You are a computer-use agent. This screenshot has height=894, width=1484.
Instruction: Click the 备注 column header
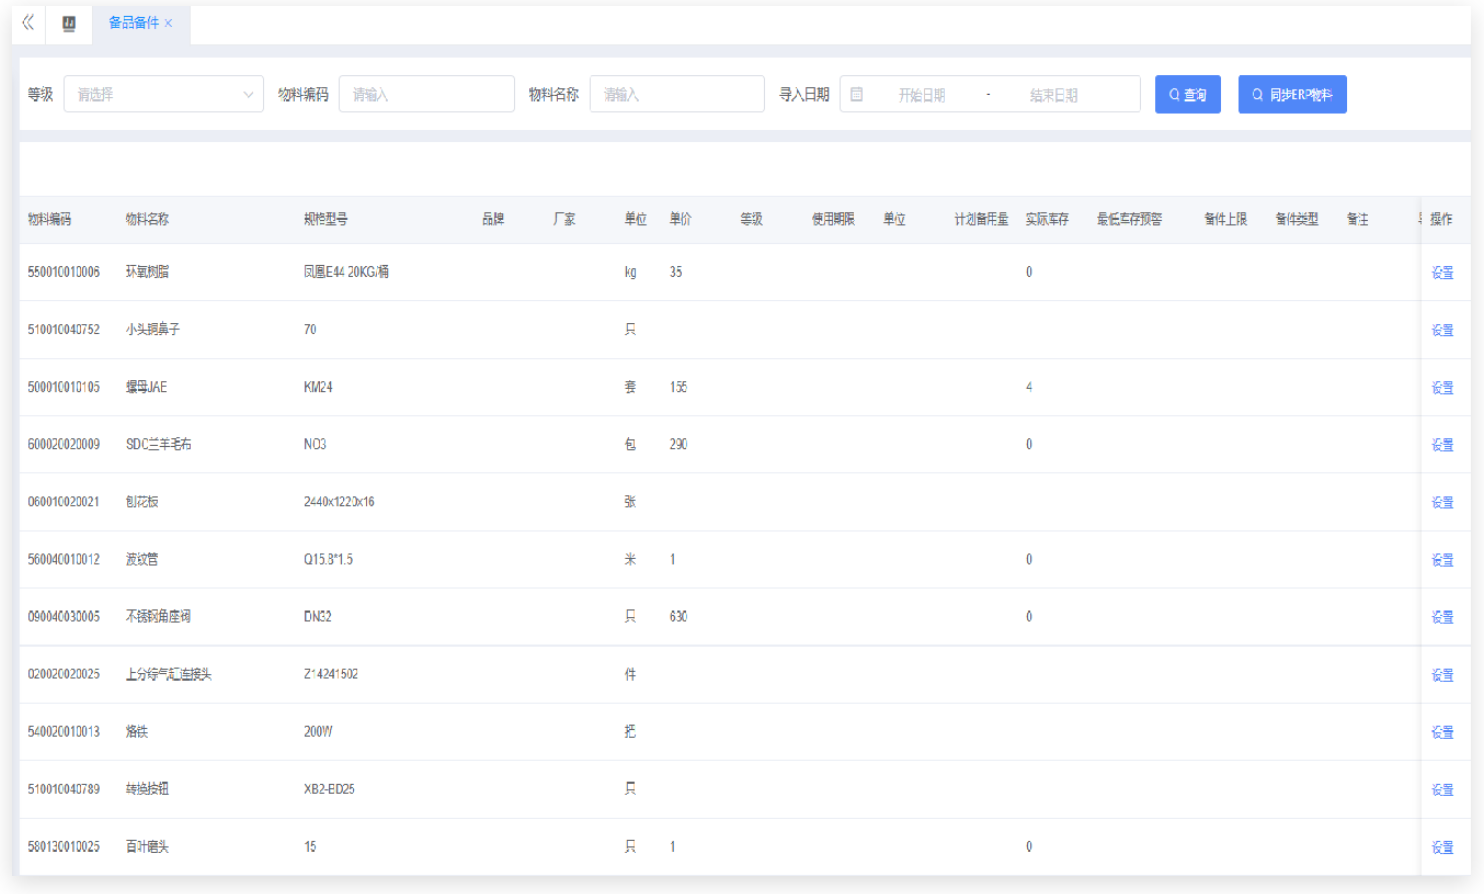(1357, 219)
